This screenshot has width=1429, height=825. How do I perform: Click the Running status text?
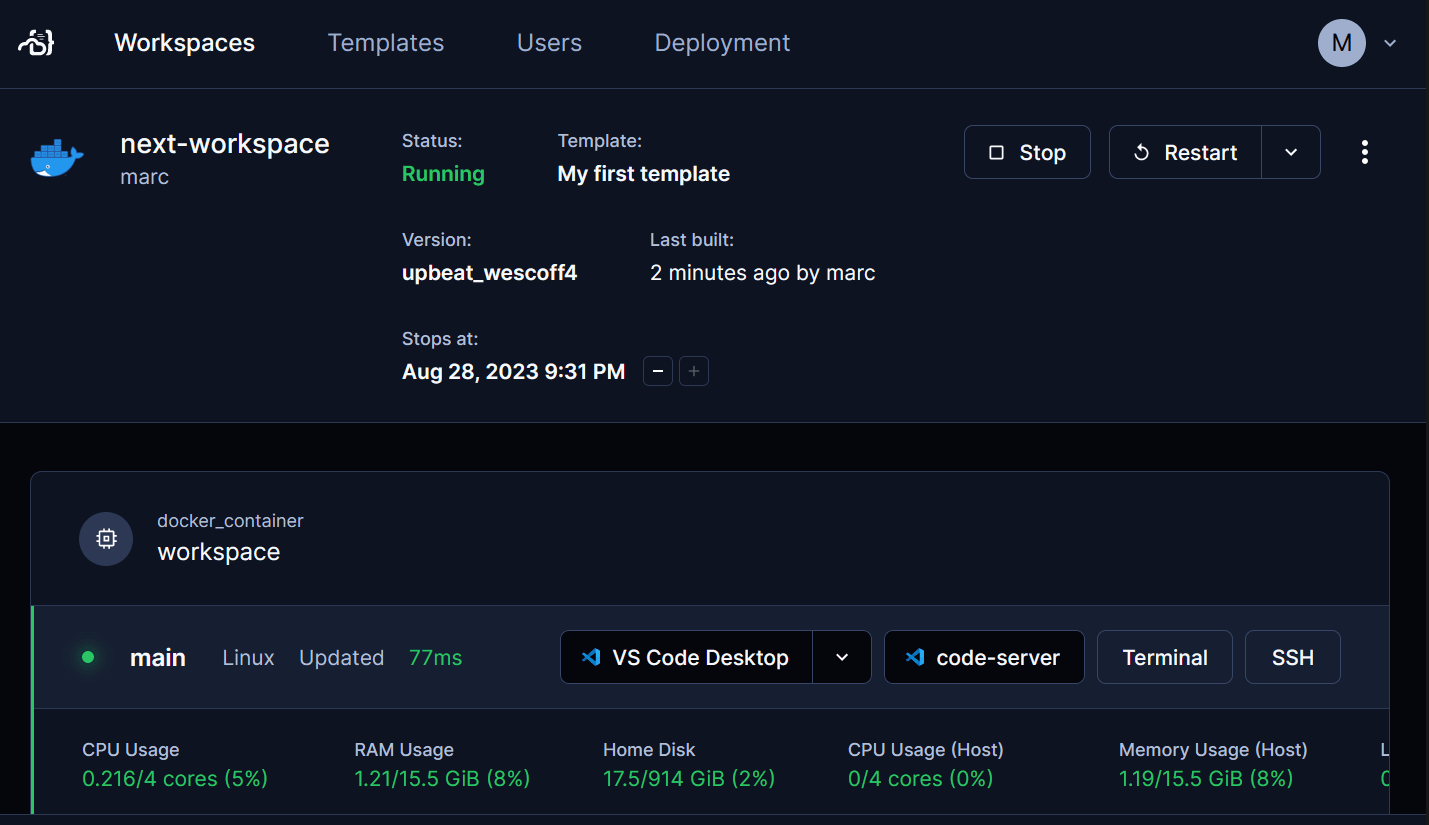pos(443,174)
